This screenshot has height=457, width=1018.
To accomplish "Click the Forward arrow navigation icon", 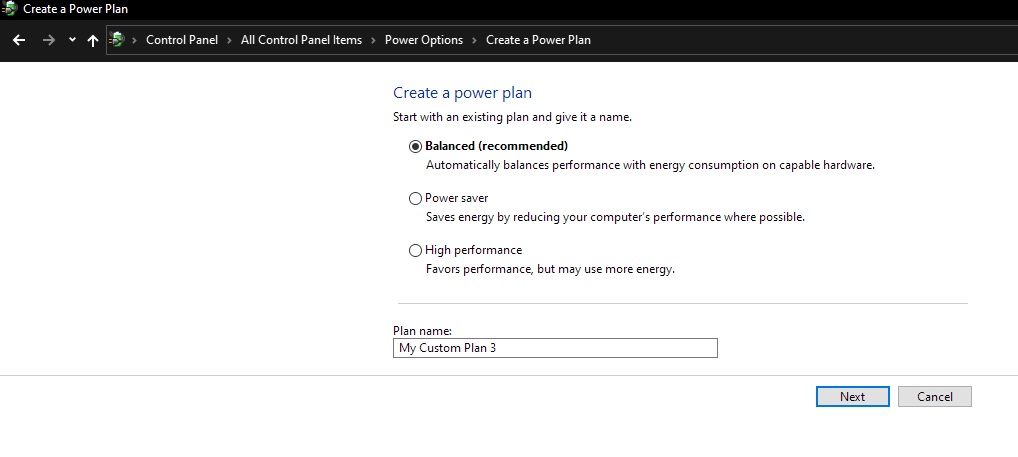I will click(49, 40).
